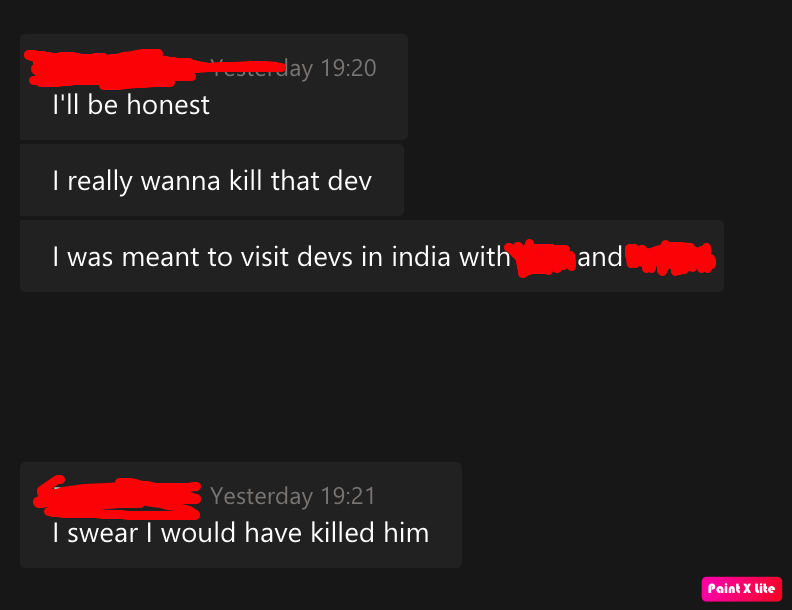Open the redacted sender name beside Yesterday 19:21

coord(117,498)
